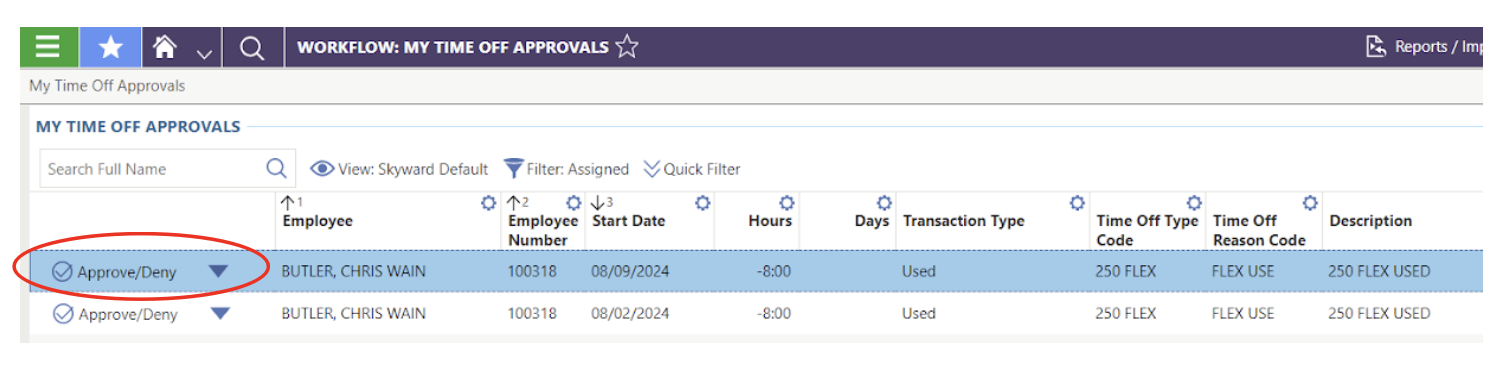Open Hours column gear options
The height and width of the screenshot is (376, 1490).
point(786,203)
